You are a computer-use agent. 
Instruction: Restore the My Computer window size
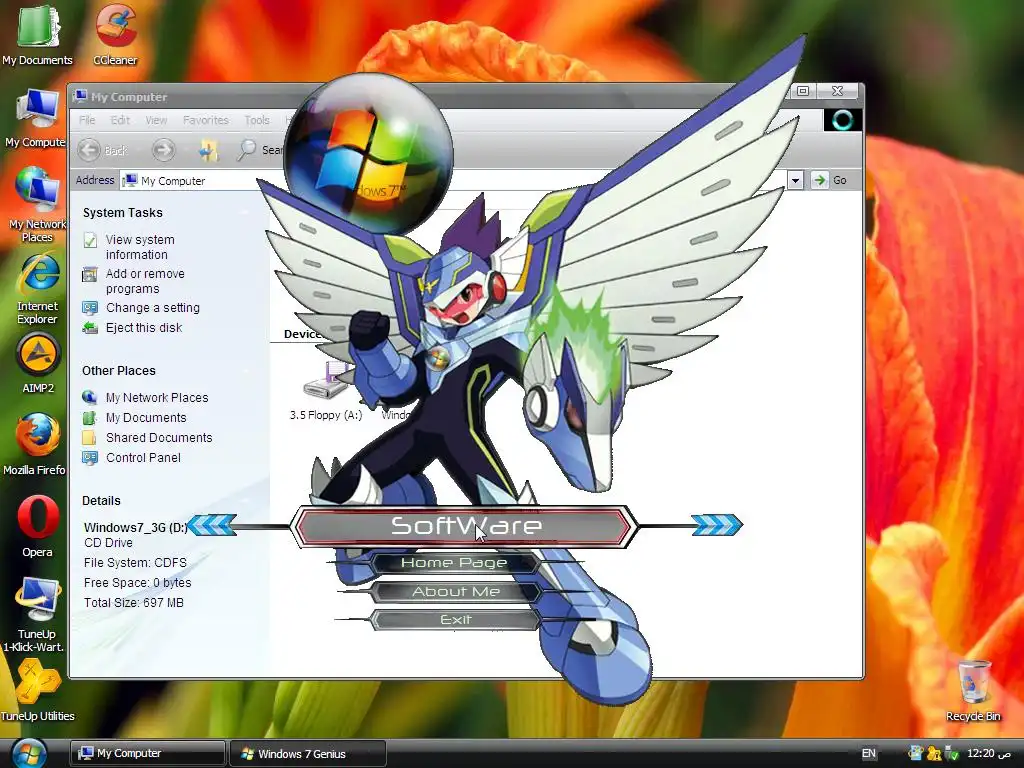point(803,91)
